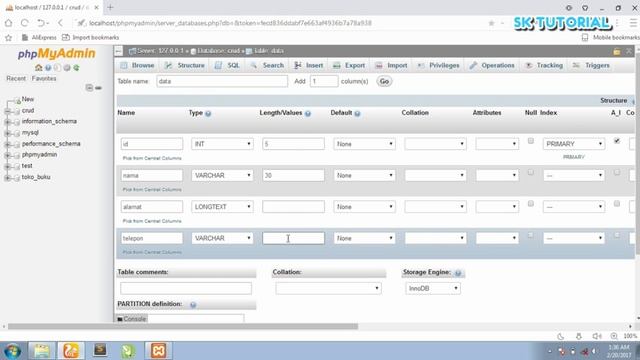
Task: Toggle Null checkbox for telepon column
Action: (x=531, y=235)
